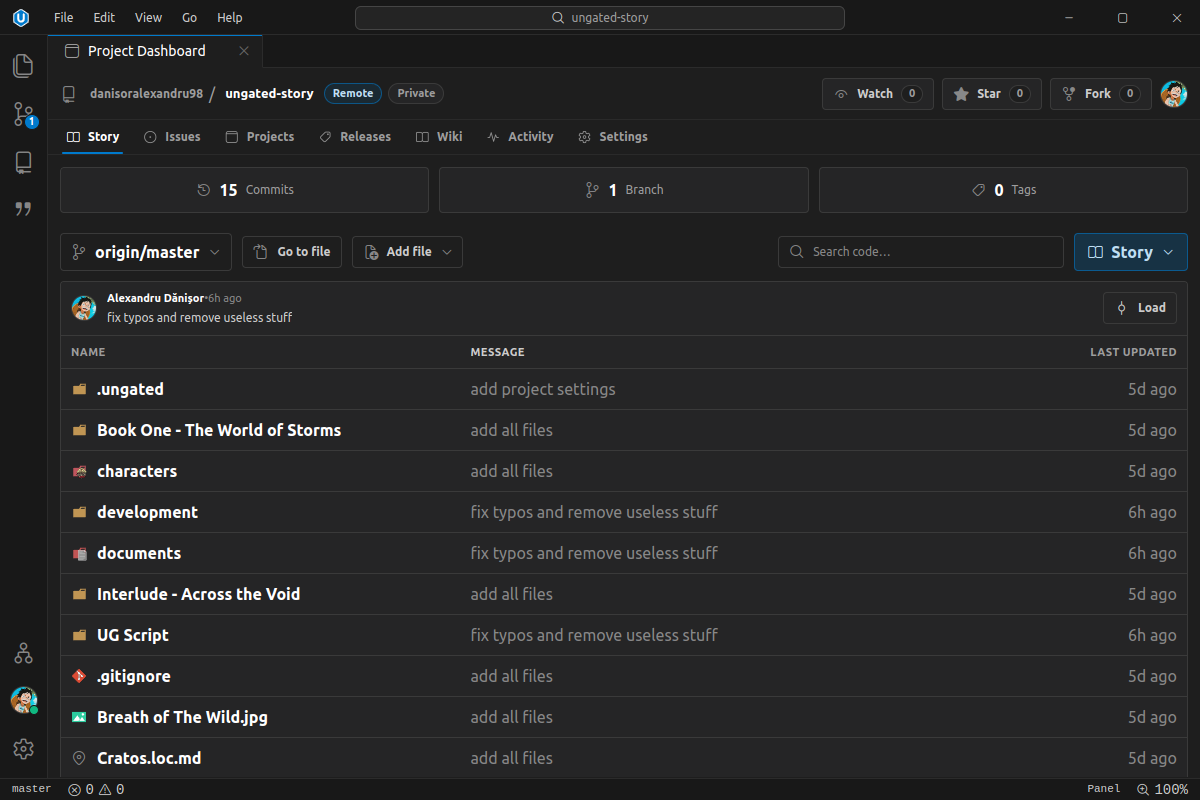Expand the origin/master branch selector
This screenshot has width=1200, height=800.
point(145,252)
